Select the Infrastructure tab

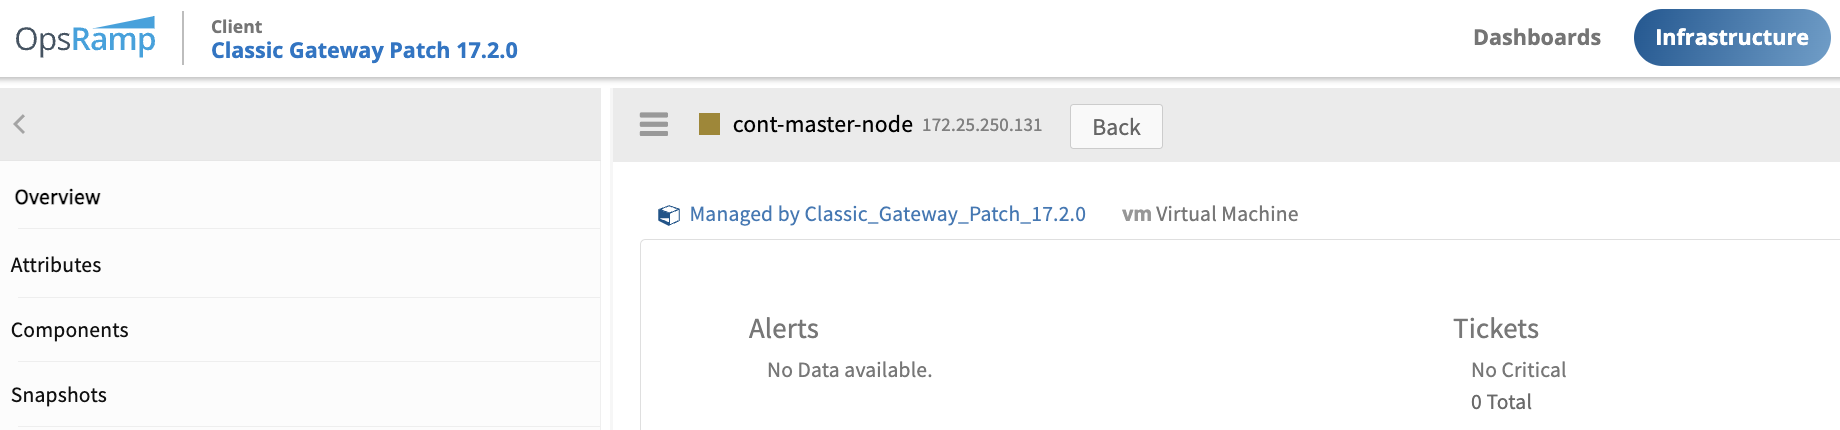(1731, 38)
